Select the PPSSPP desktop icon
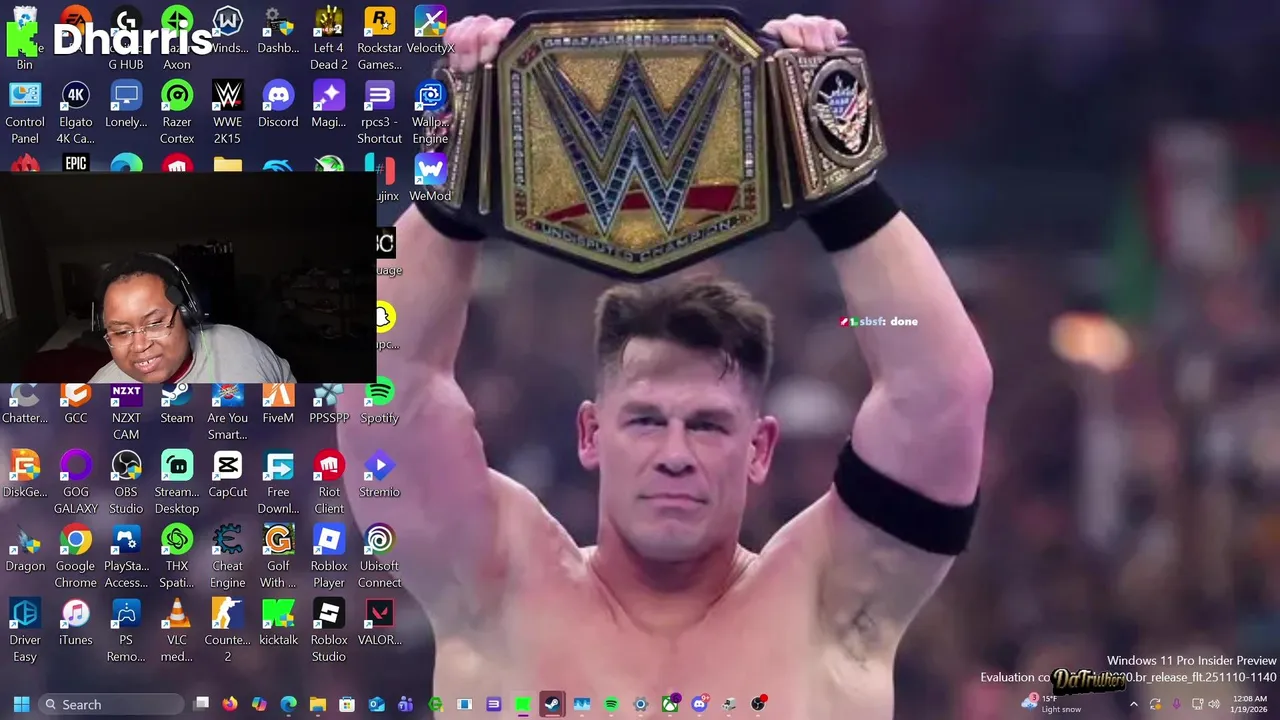 pos(329,402)
